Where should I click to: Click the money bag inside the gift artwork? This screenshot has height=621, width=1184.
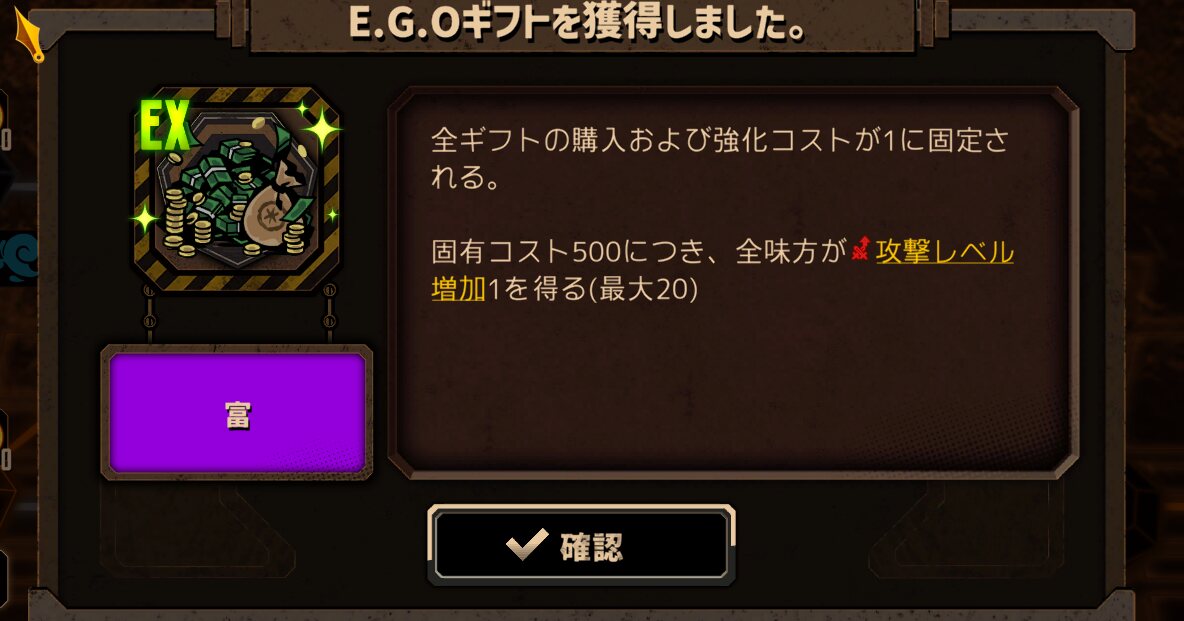point(272,214)
